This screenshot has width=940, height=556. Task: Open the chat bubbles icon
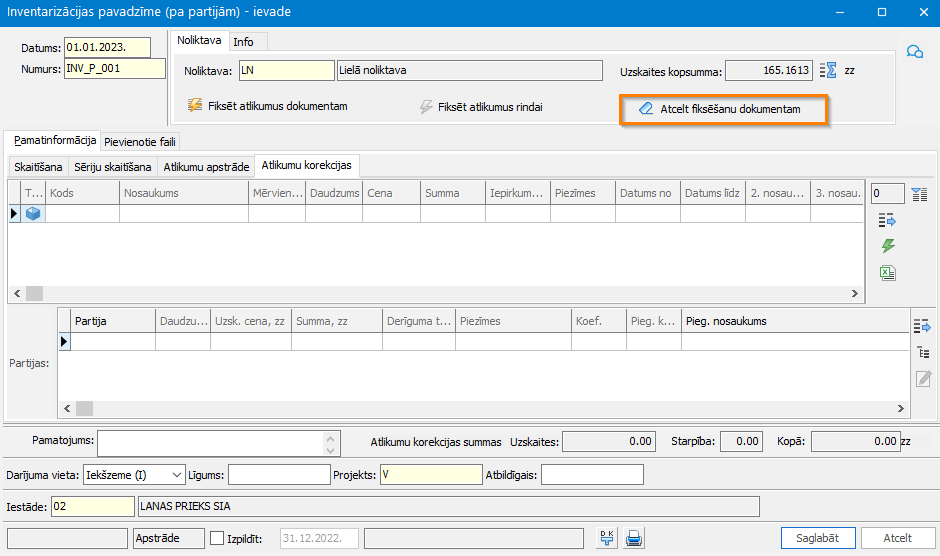pos(914,52)
